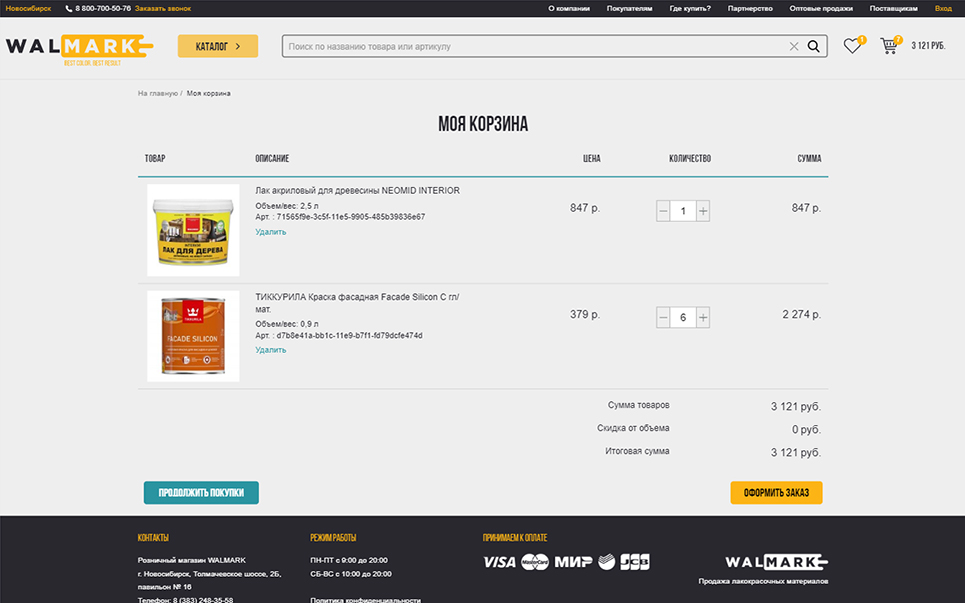Click Оформить заказ button
The image size is (965, 603).
click(x=776, y=493)
